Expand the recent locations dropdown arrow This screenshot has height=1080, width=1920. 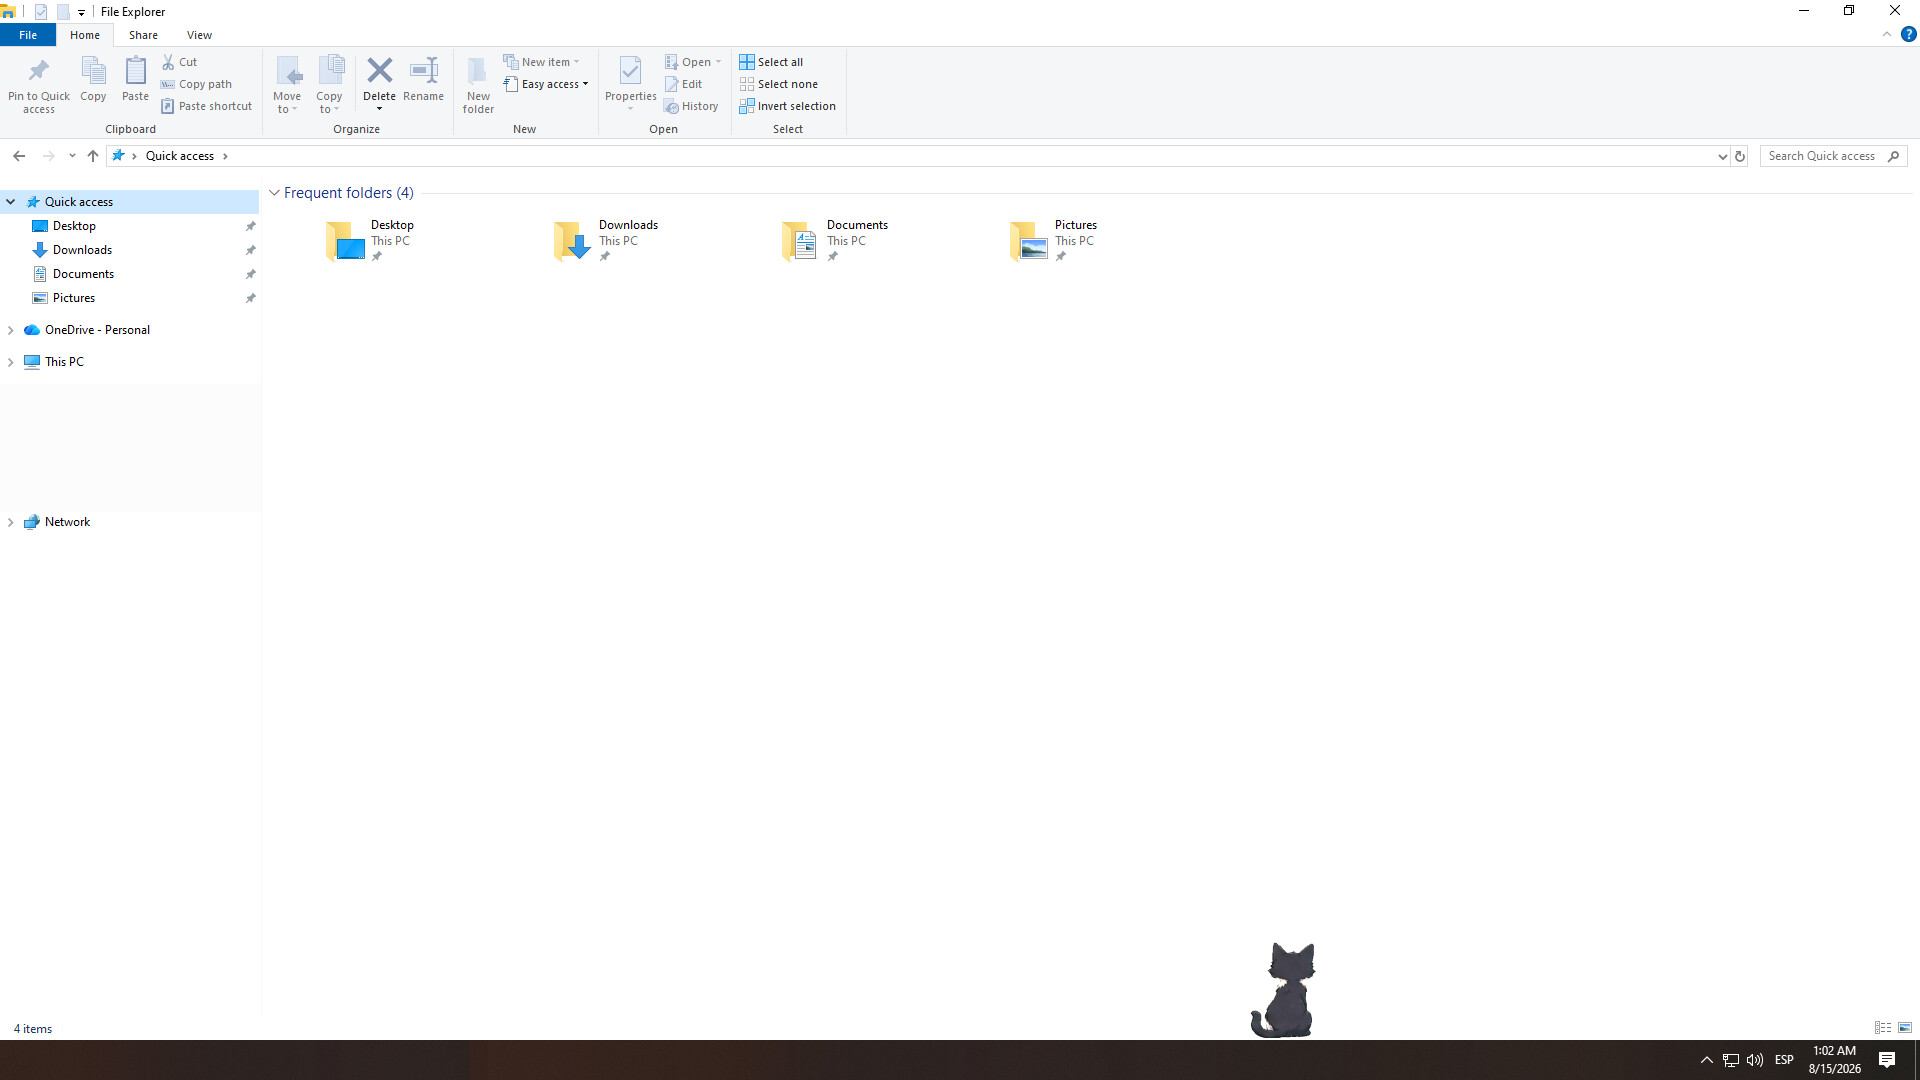pos(72,156)
